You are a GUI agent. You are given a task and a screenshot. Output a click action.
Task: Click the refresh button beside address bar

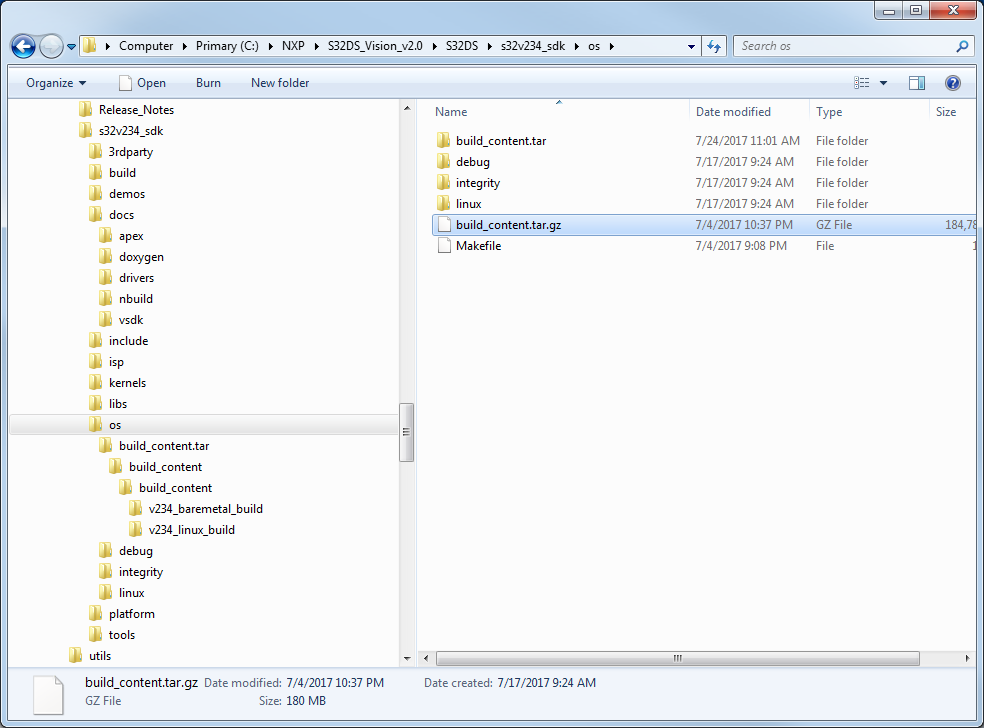pos(714,46)
